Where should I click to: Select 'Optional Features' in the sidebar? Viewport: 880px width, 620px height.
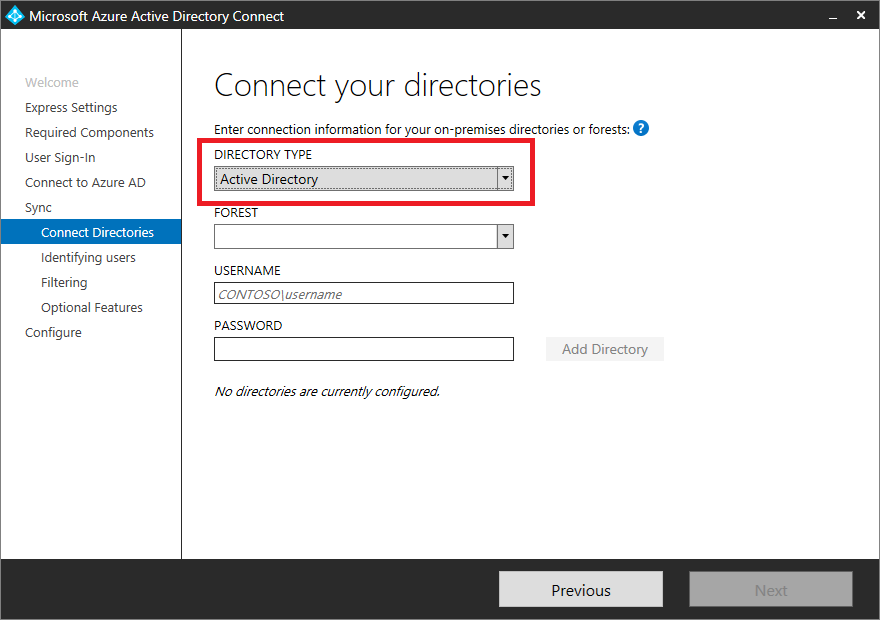pos(90,307)
